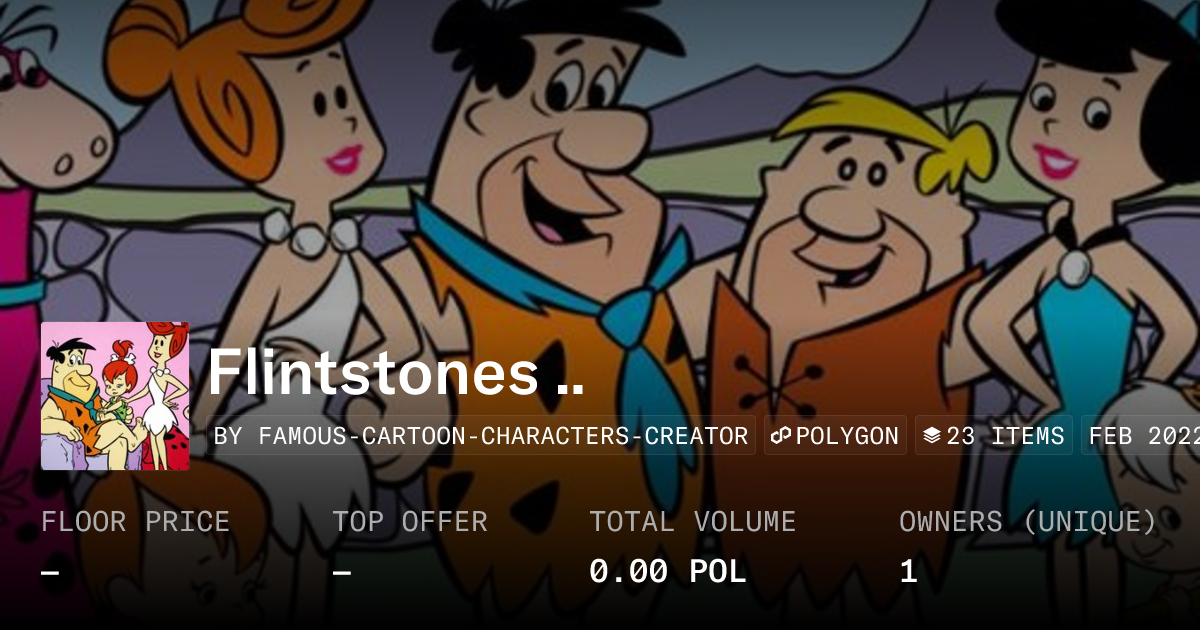Select the Flintstones collection title
The image size is (1200, 630).
pos(396,372)
